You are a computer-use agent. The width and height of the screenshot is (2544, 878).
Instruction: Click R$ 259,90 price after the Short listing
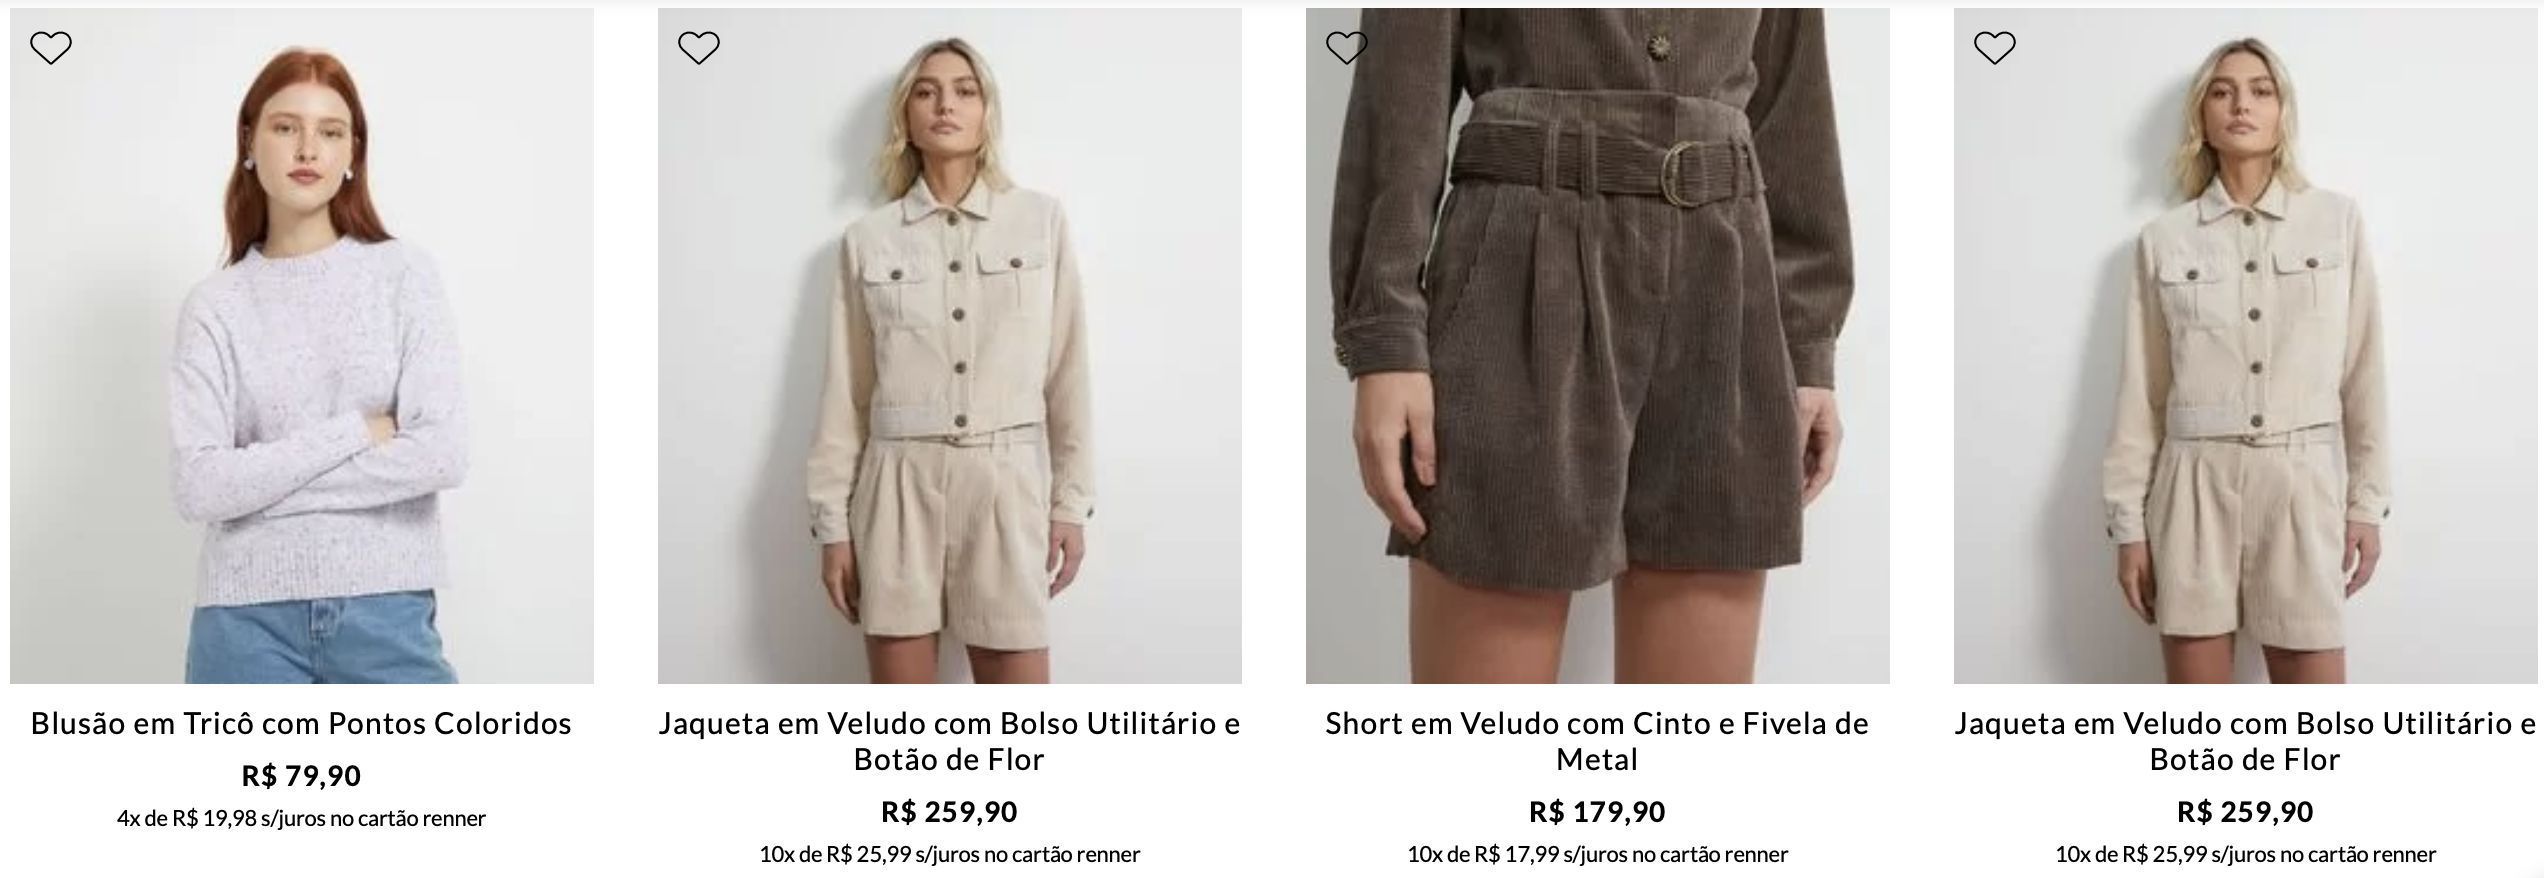click(x=2246, y=811)
